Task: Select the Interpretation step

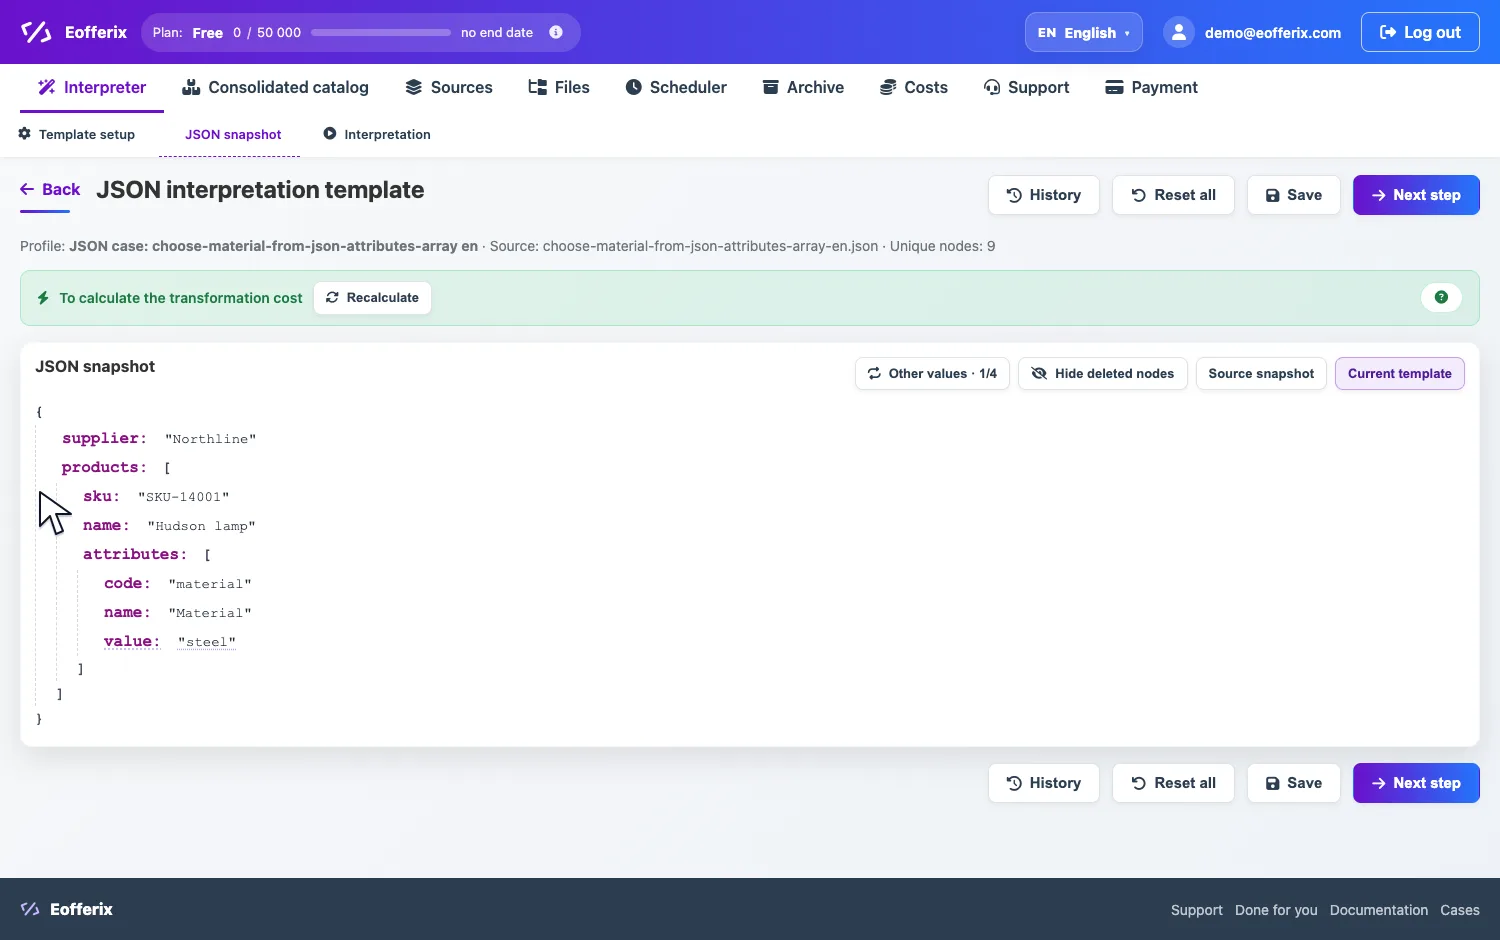Action: click(x=377, y=134)
